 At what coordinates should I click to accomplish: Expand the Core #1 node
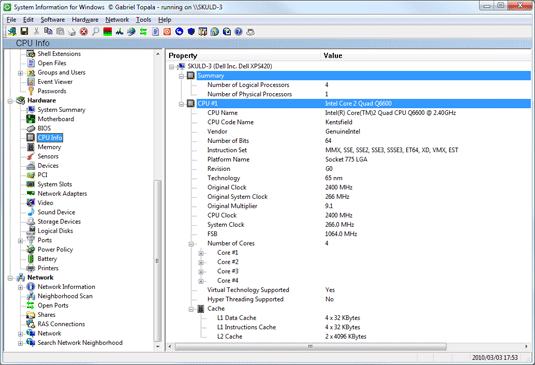pyautogui.click(x=201, y=253)
